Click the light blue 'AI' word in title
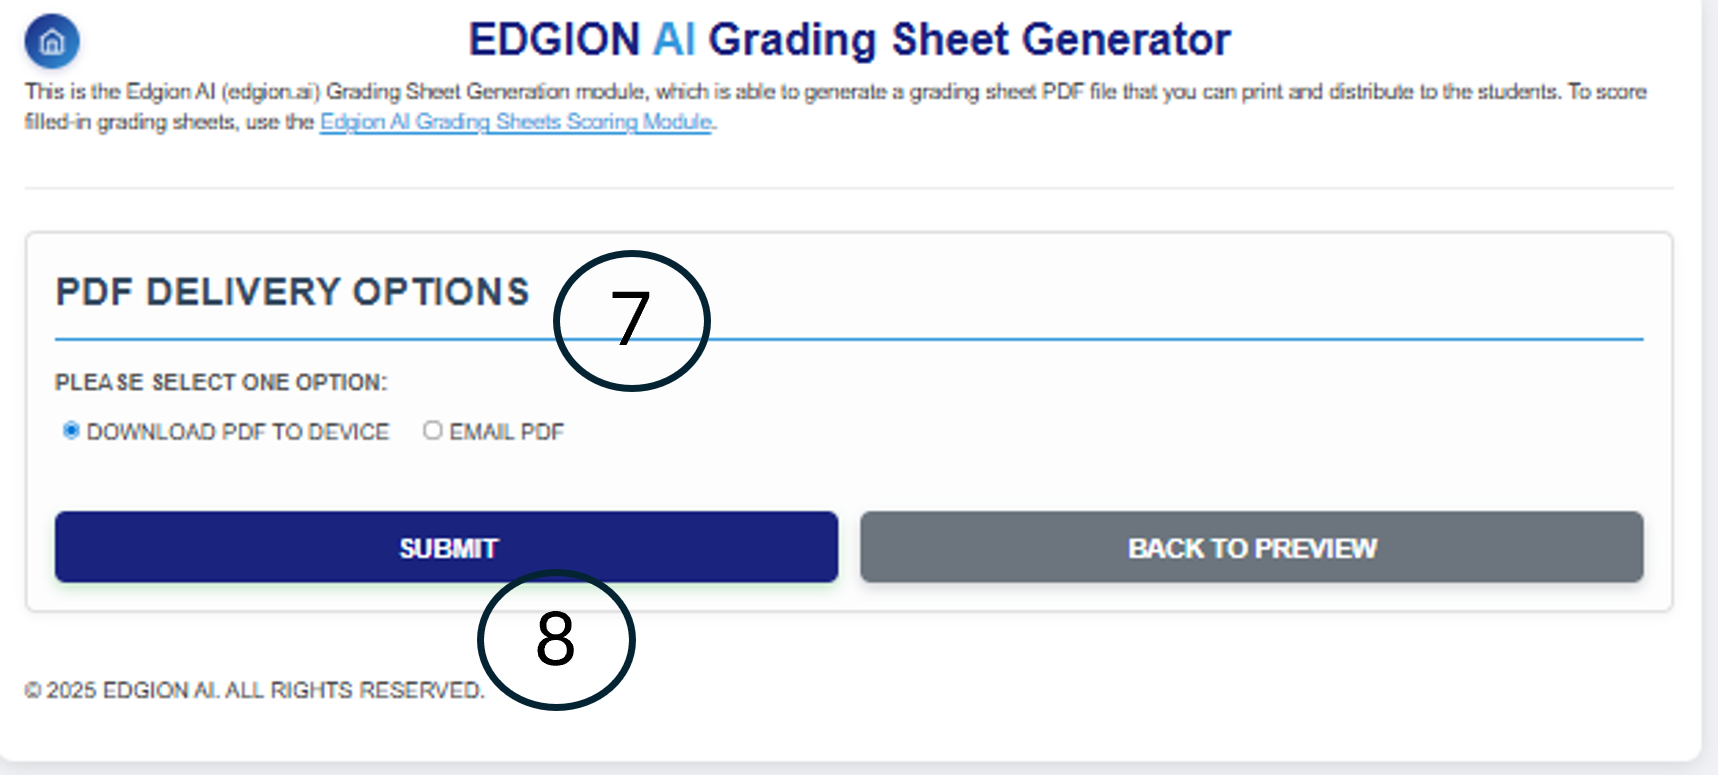 pos(674,40)
